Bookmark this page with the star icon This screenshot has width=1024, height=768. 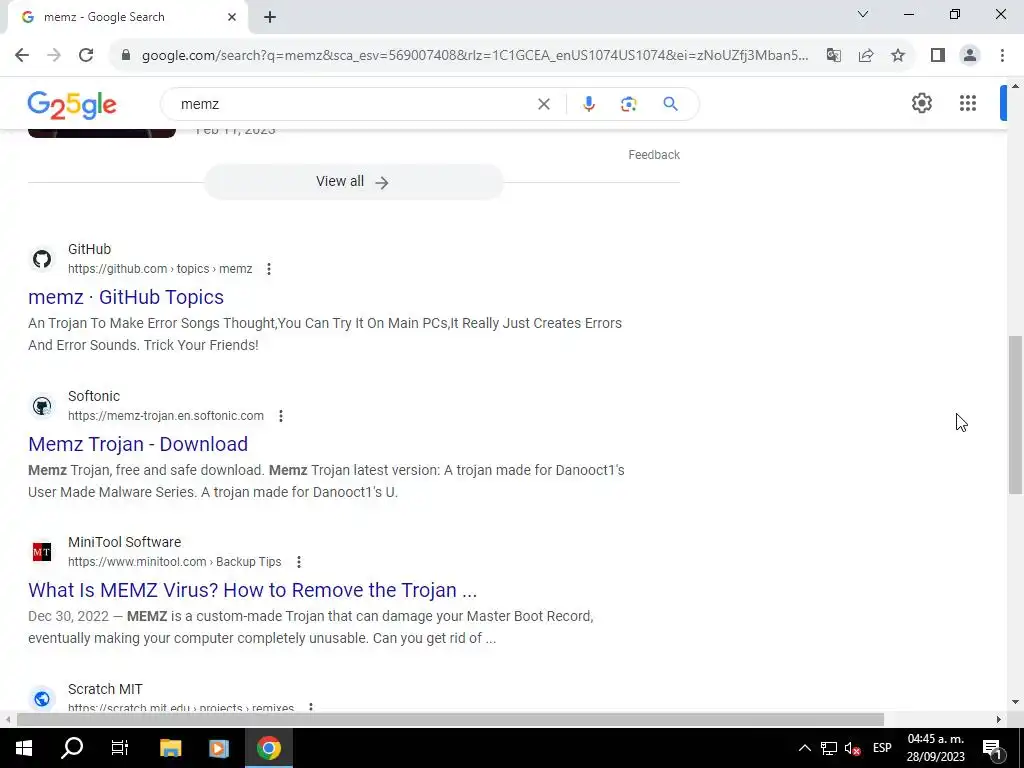(x=898, y=55)
